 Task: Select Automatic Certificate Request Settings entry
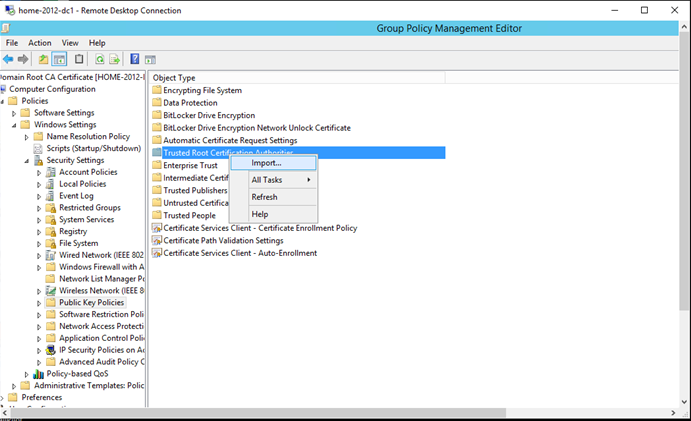pyautogui.click(x=230, y=140)
